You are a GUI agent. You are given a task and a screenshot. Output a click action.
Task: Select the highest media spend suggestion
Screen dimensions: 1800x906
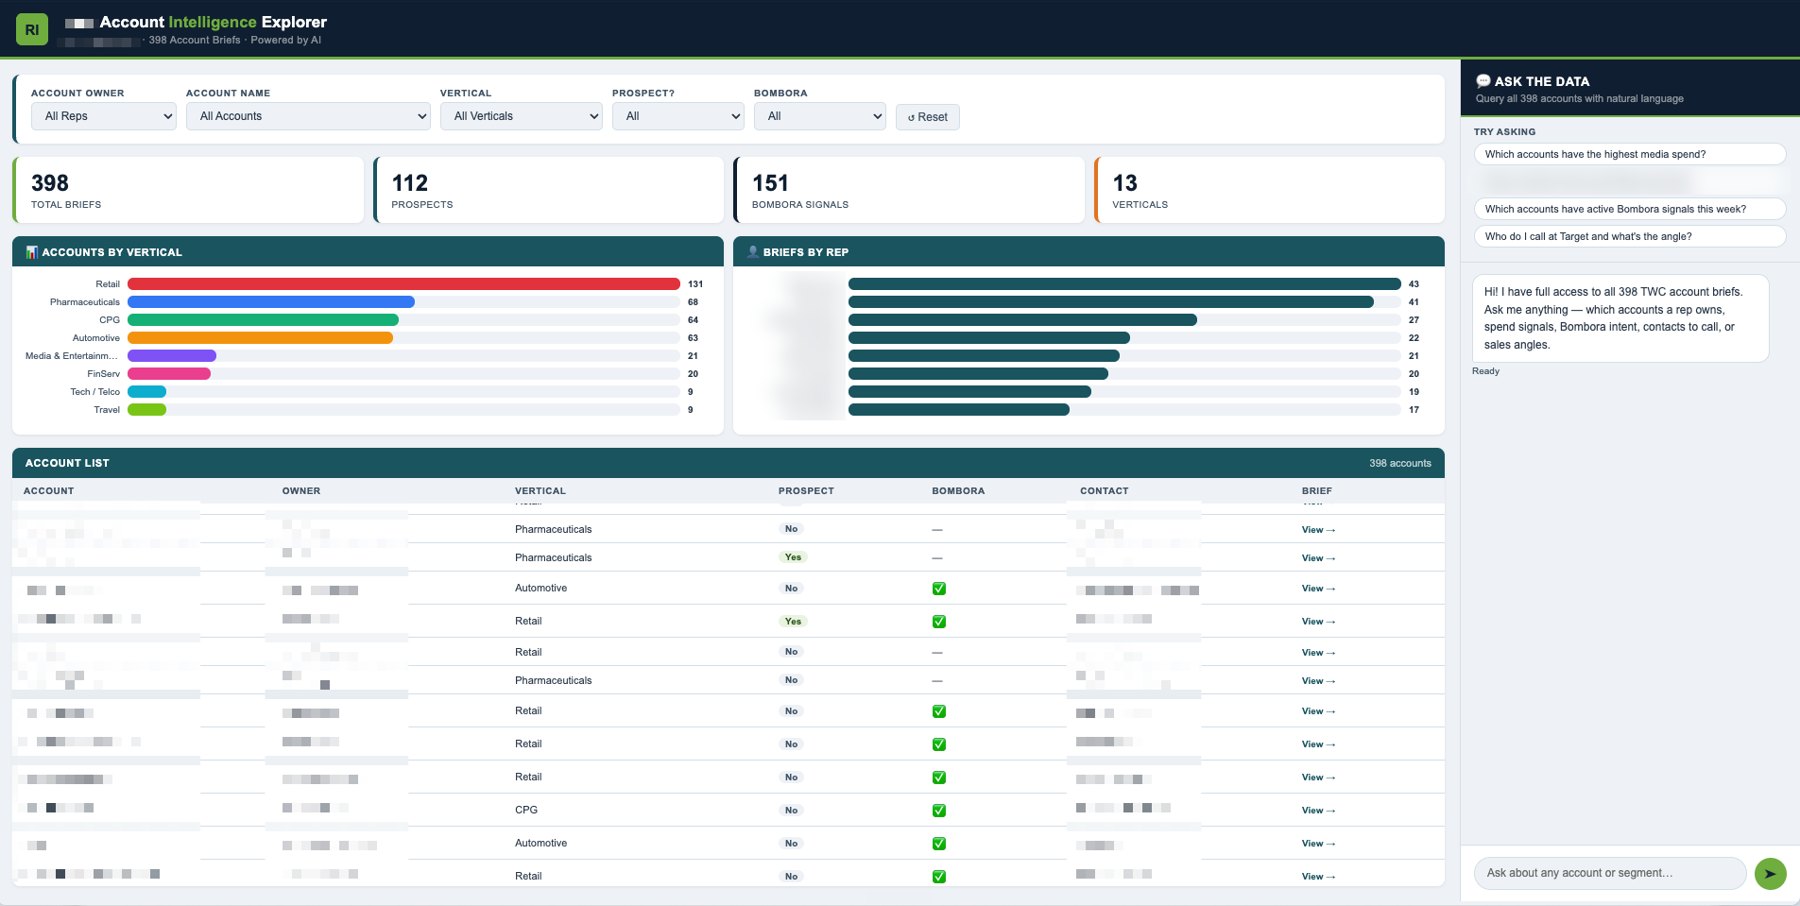point(1630,154)
